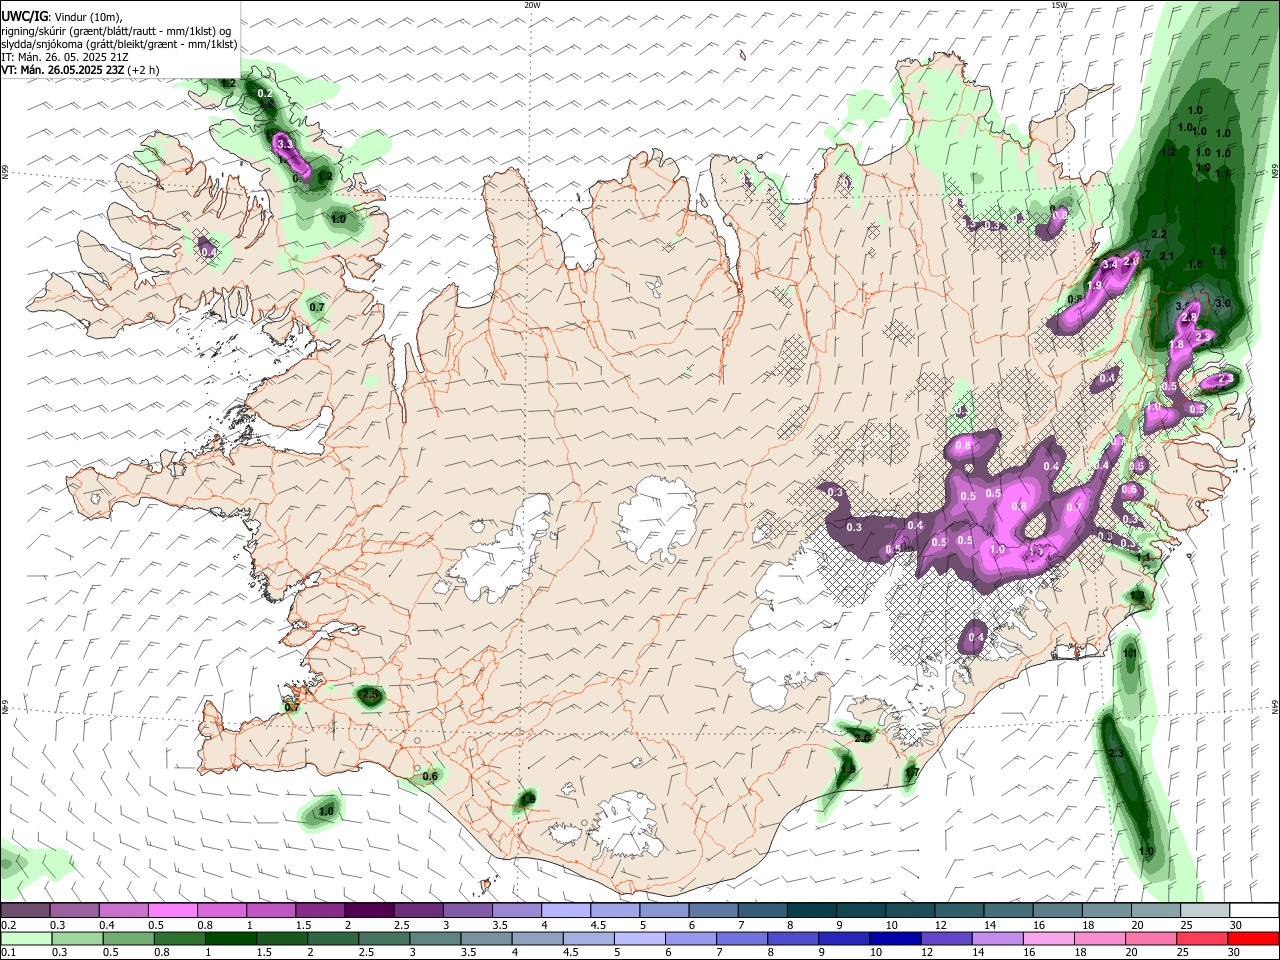Click the 'VT: Mán. 26.05.2025 23Z' line

click(x=63, y=70)
